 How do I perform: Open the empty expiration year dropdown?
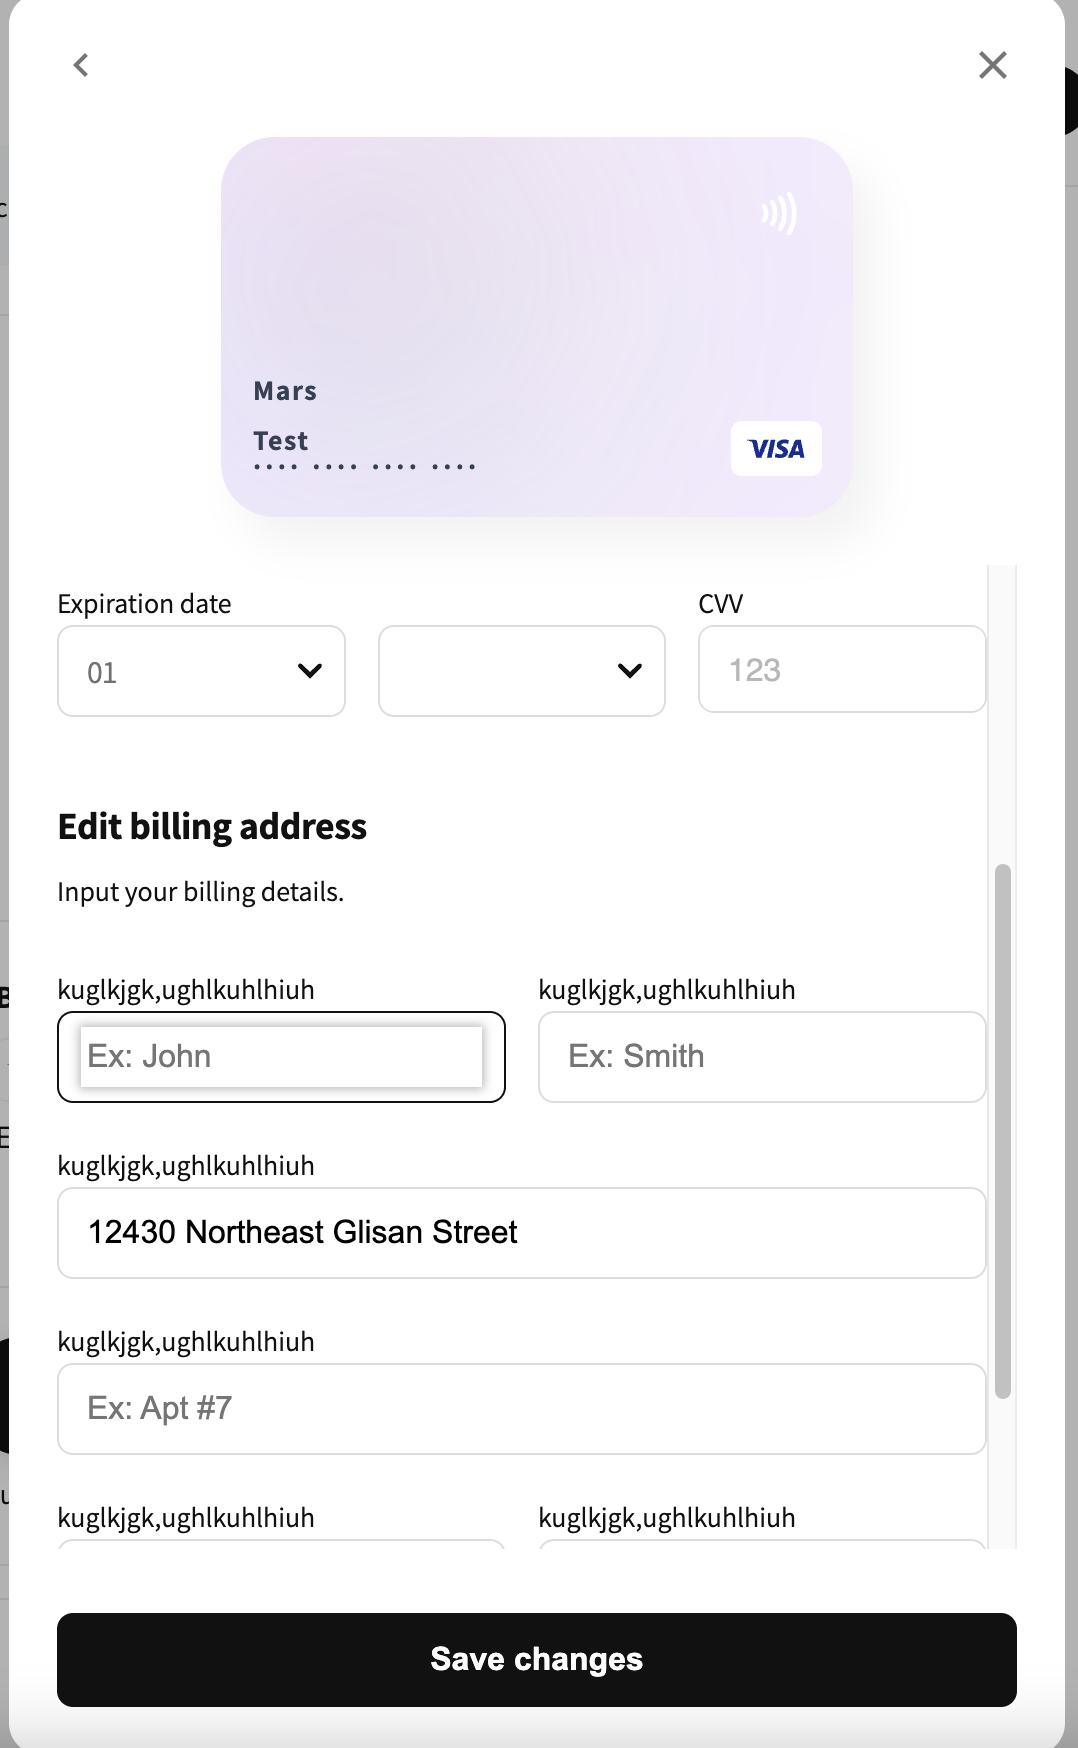[x=522, y=671]
